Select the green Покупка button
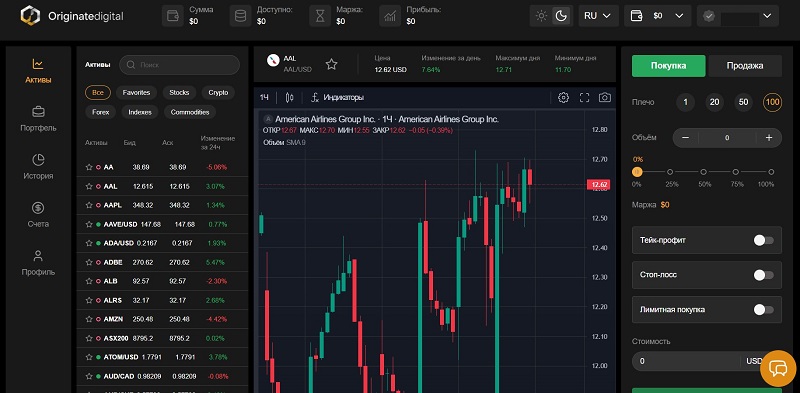Viewport: 800px width, 393px height. (x=668, y=66)
